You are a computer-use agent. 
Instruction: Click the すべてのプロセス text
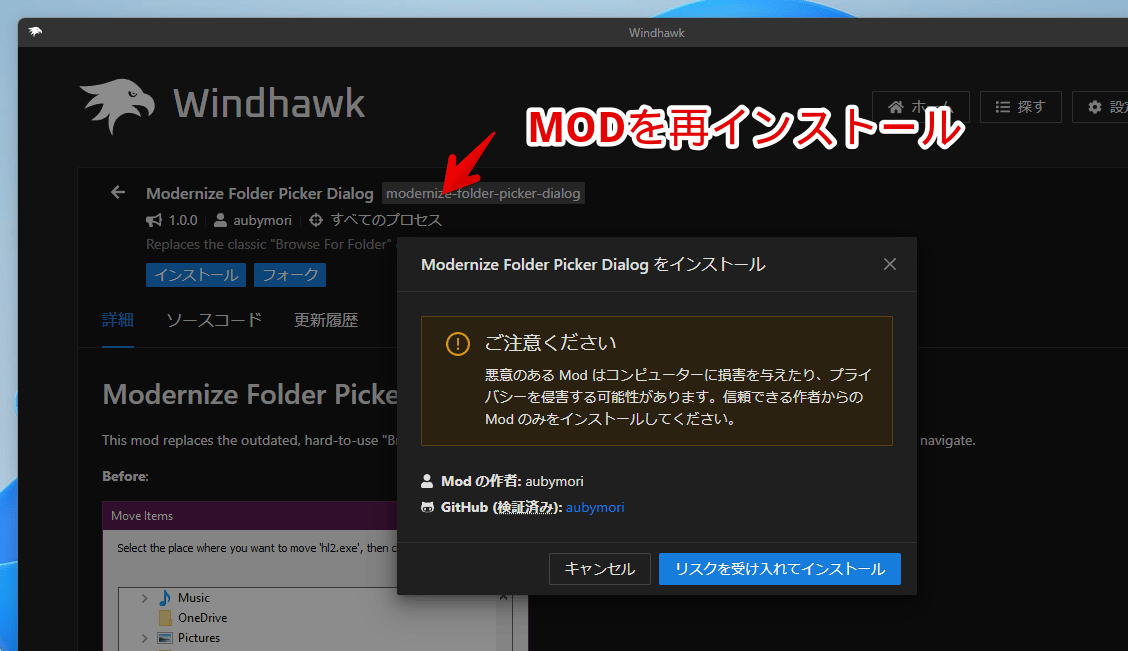point(386,220)
